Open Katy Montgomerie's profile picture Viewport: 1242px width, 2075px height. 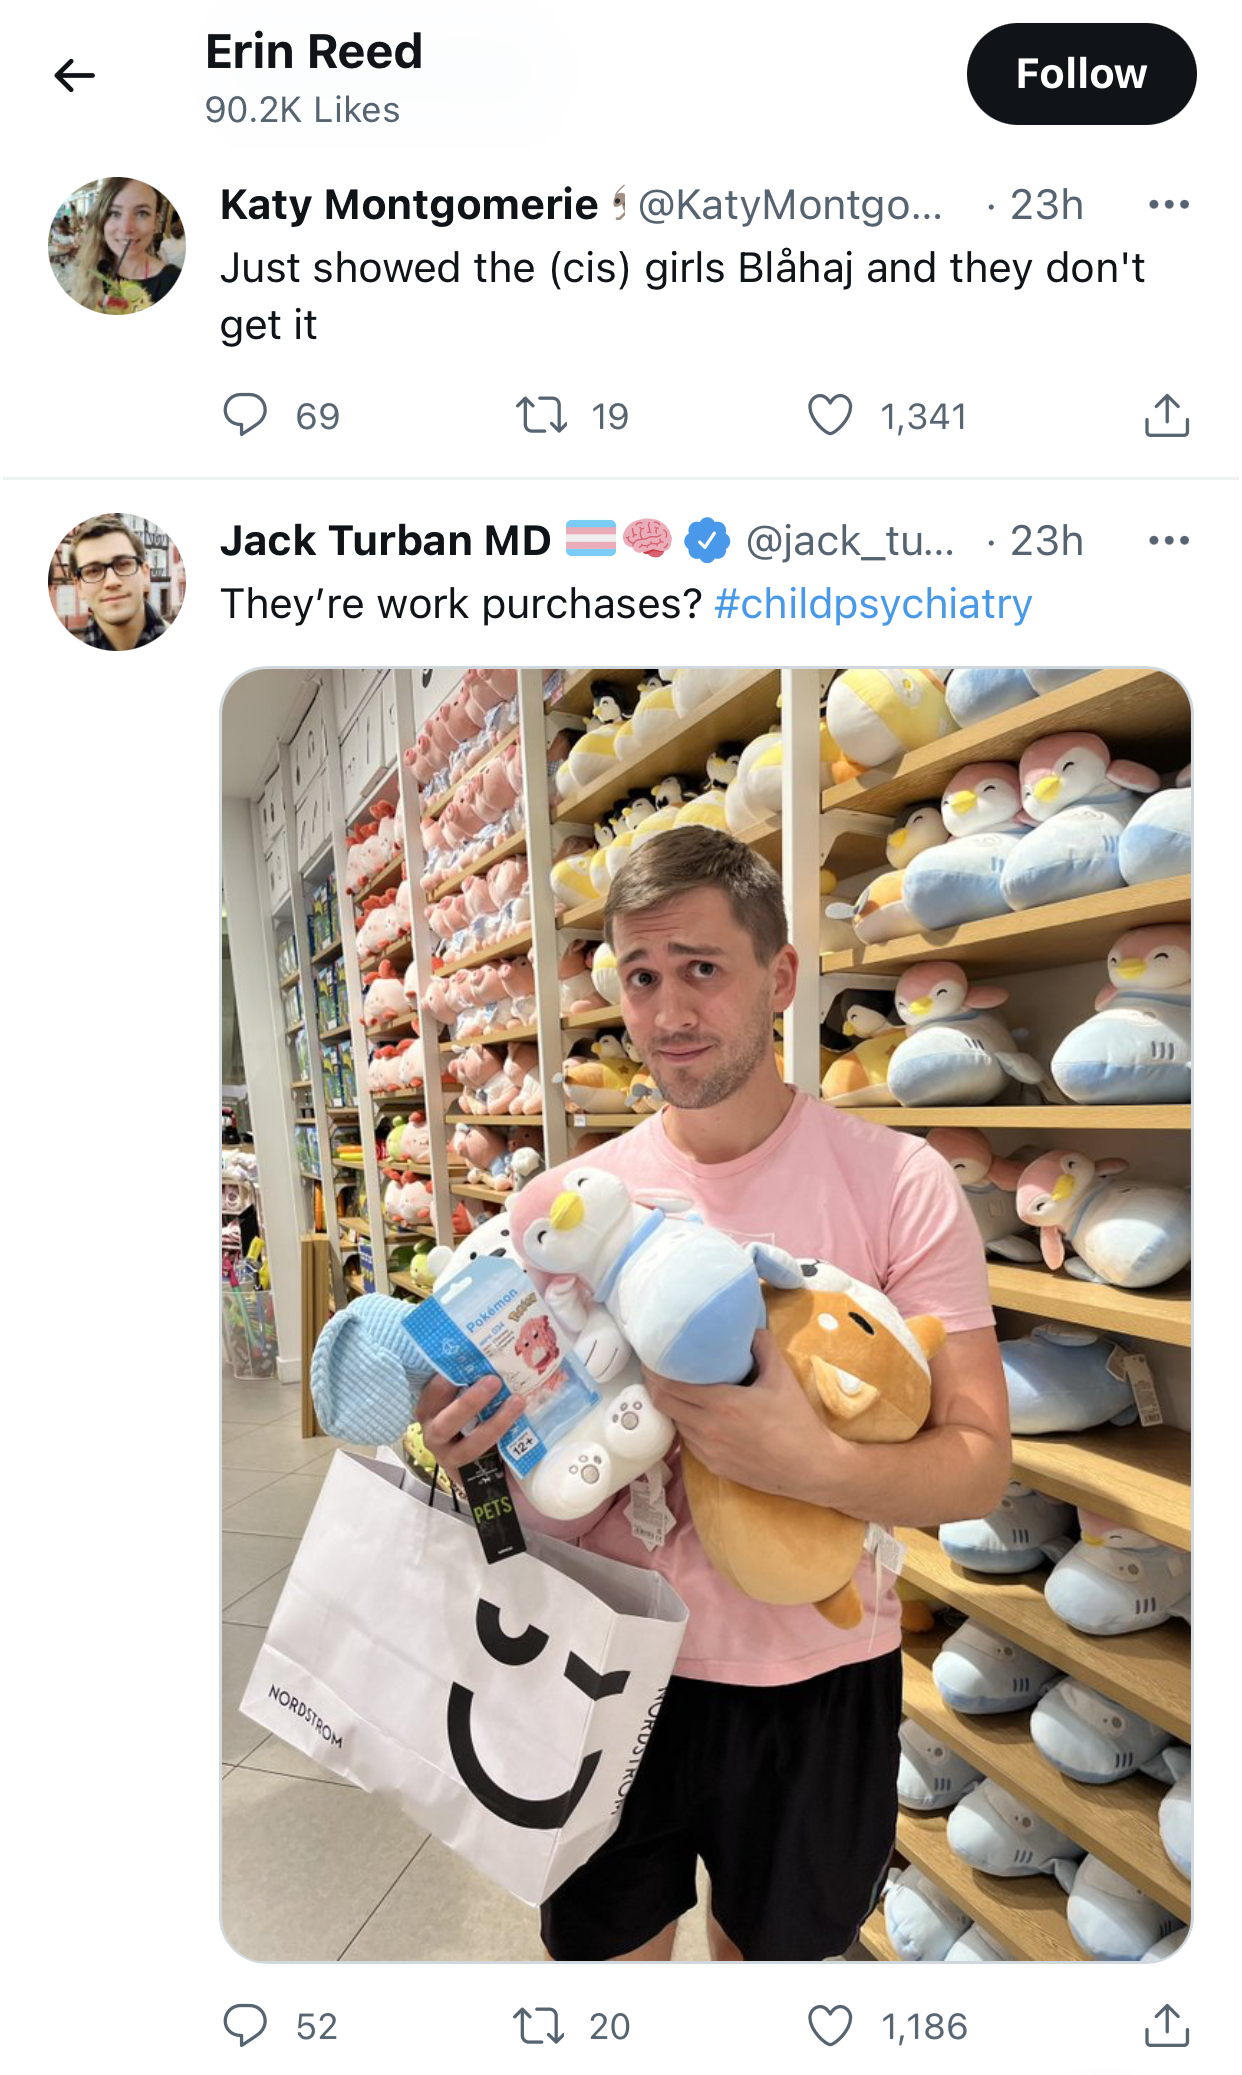[117, 246]
